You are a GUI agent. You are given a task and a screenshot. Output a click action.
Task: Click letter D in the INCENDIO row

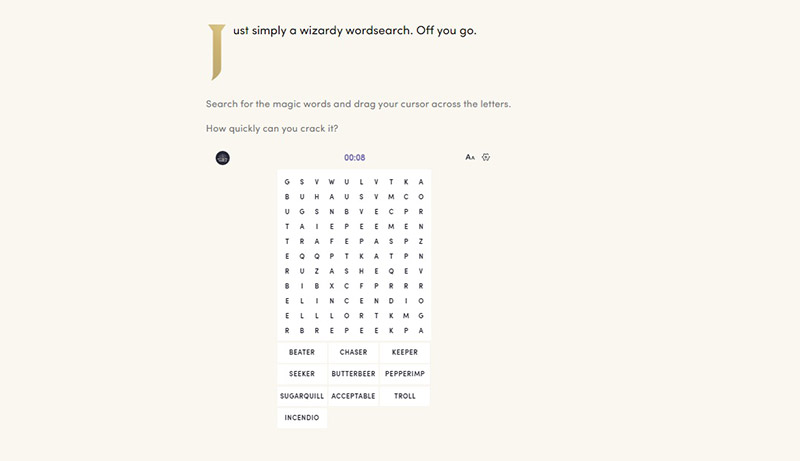coord(391,301)
